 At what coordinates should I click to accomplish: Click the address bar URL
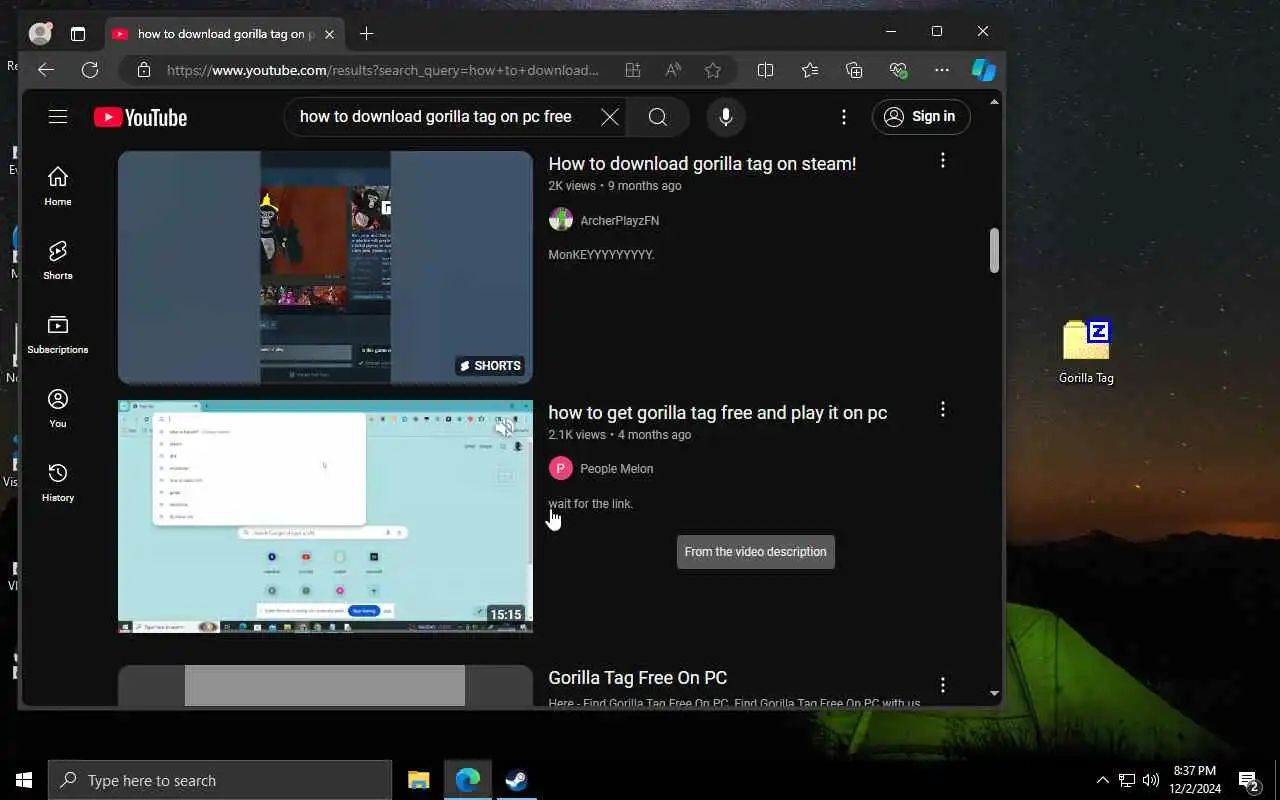click(383, 70)
